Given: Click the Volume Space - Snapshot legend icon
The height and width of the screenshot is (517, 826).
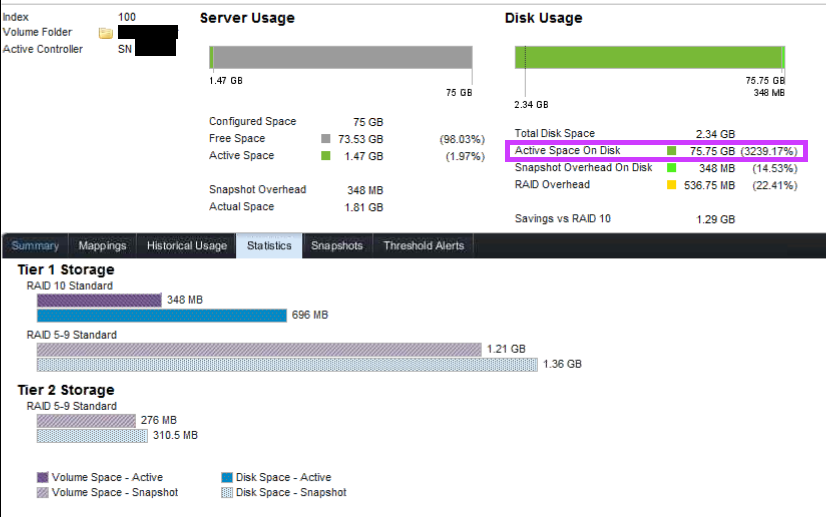Looking at the screenshot, I should point(43,492).
